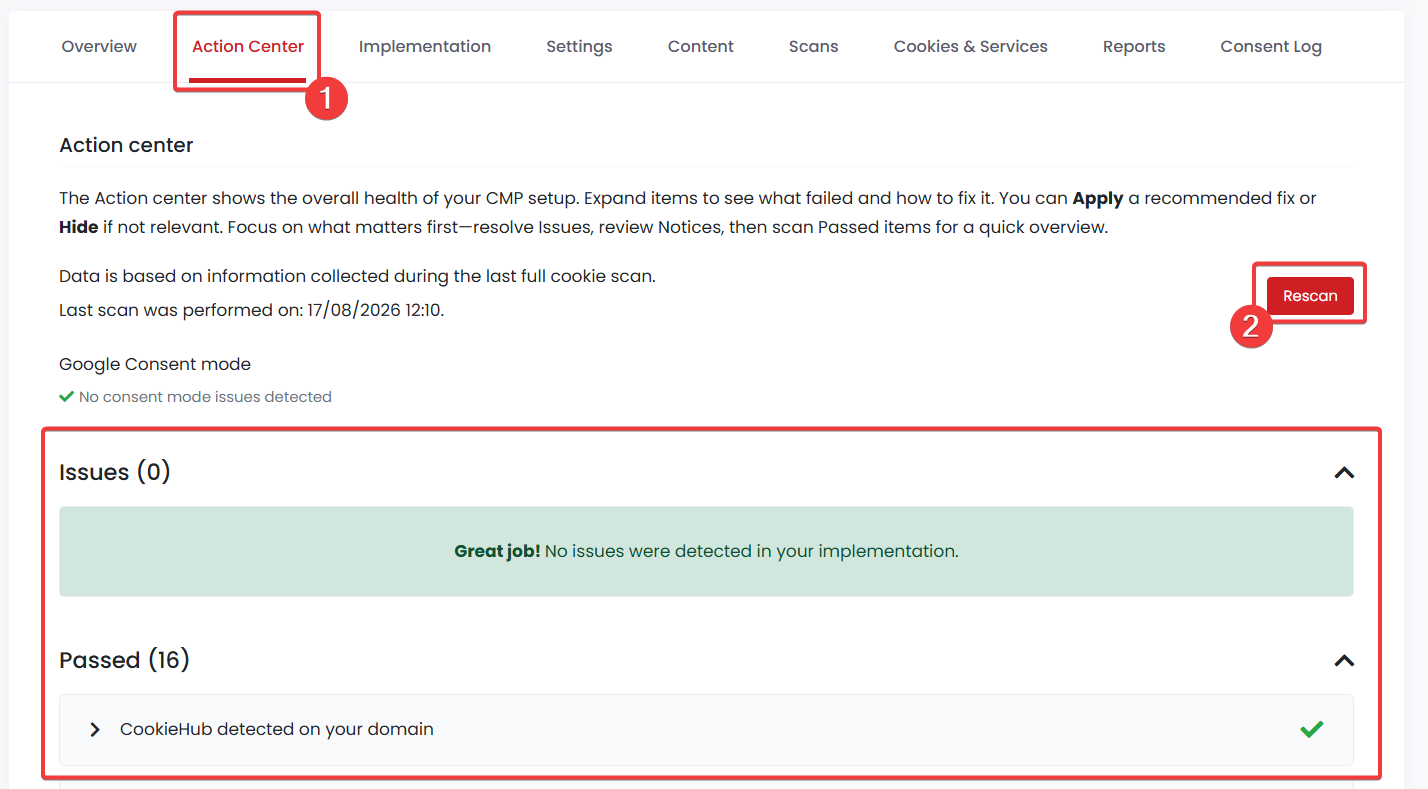This screenshot has height=789, width=1428.
Task: Go to the Settings tab
Action: click(579, 46)
